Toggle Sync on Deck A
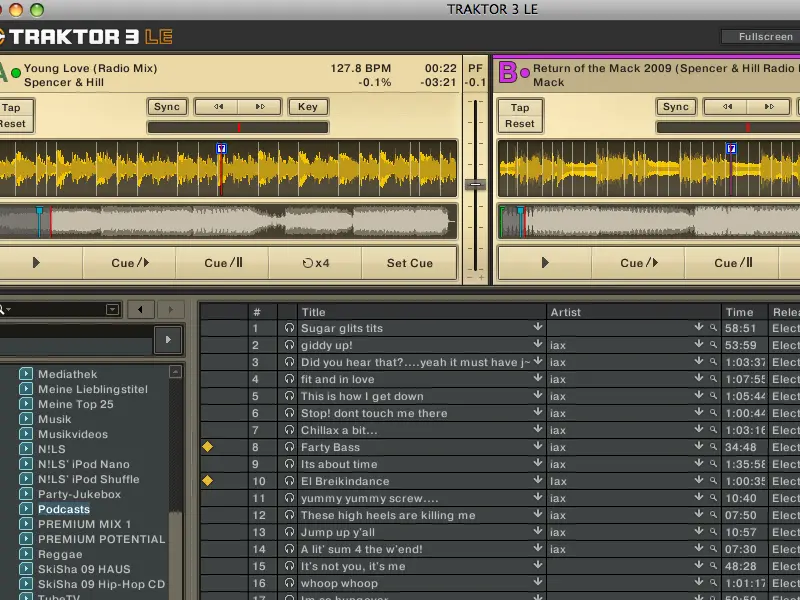The image size is (800, 600). [167, 107]
